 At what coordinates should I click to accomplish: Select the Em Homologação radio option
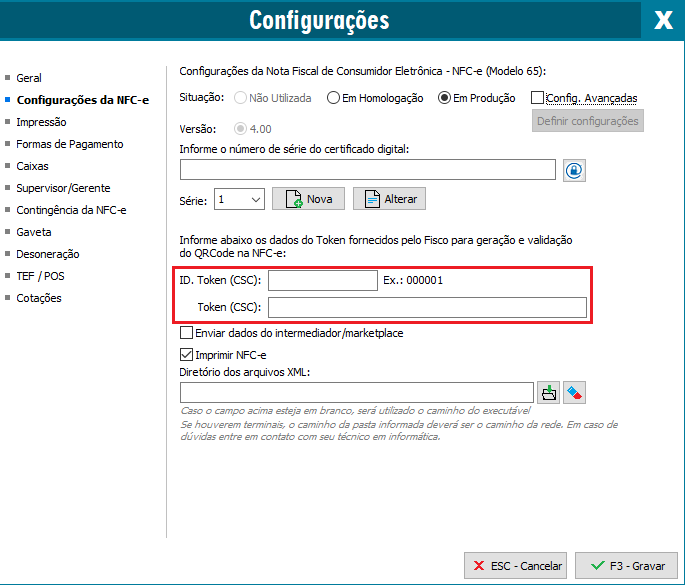tap(334, 98)
